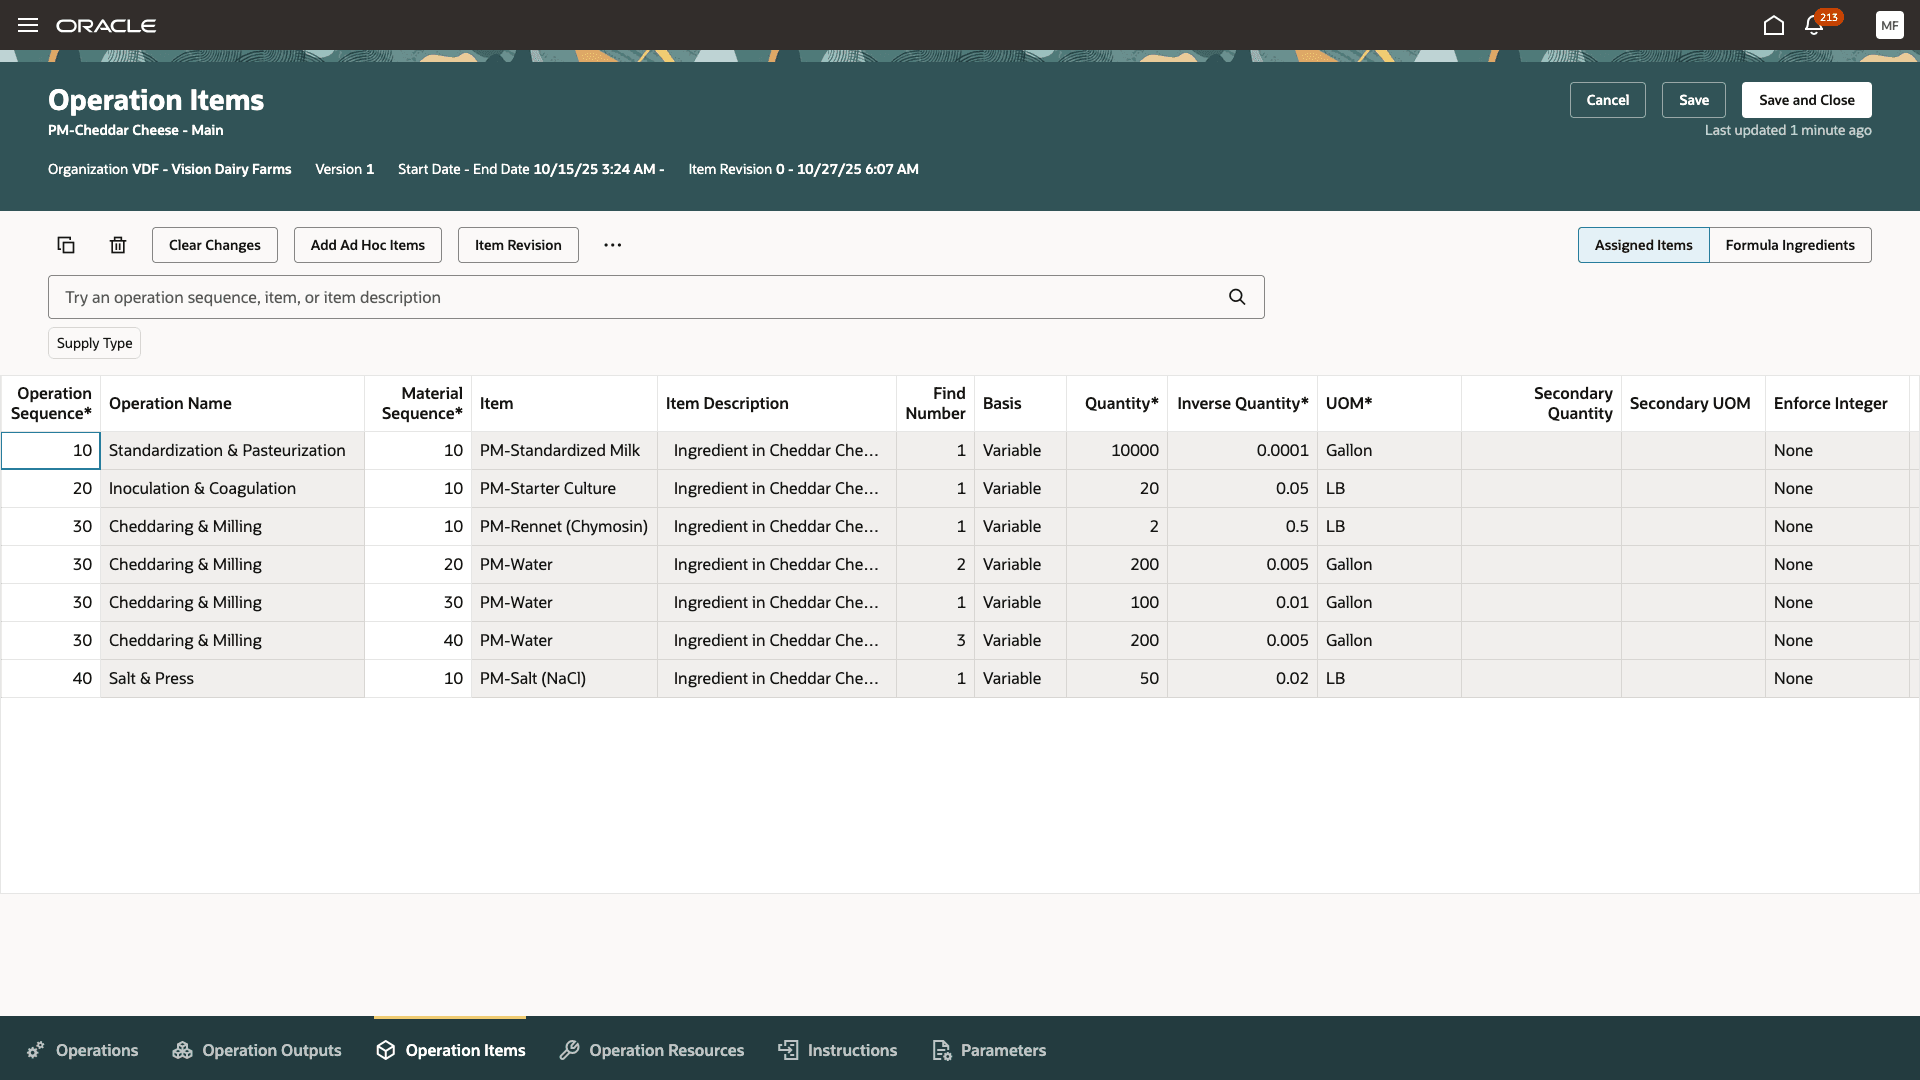
Task: Open the Operation Resources tab
Action: [x=652, y=1050]
